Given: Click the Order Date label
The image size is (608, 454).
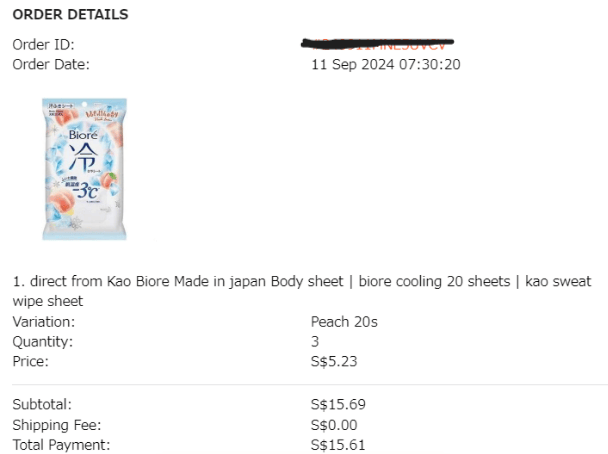Looking at the screenshot, I should (50, 64).
